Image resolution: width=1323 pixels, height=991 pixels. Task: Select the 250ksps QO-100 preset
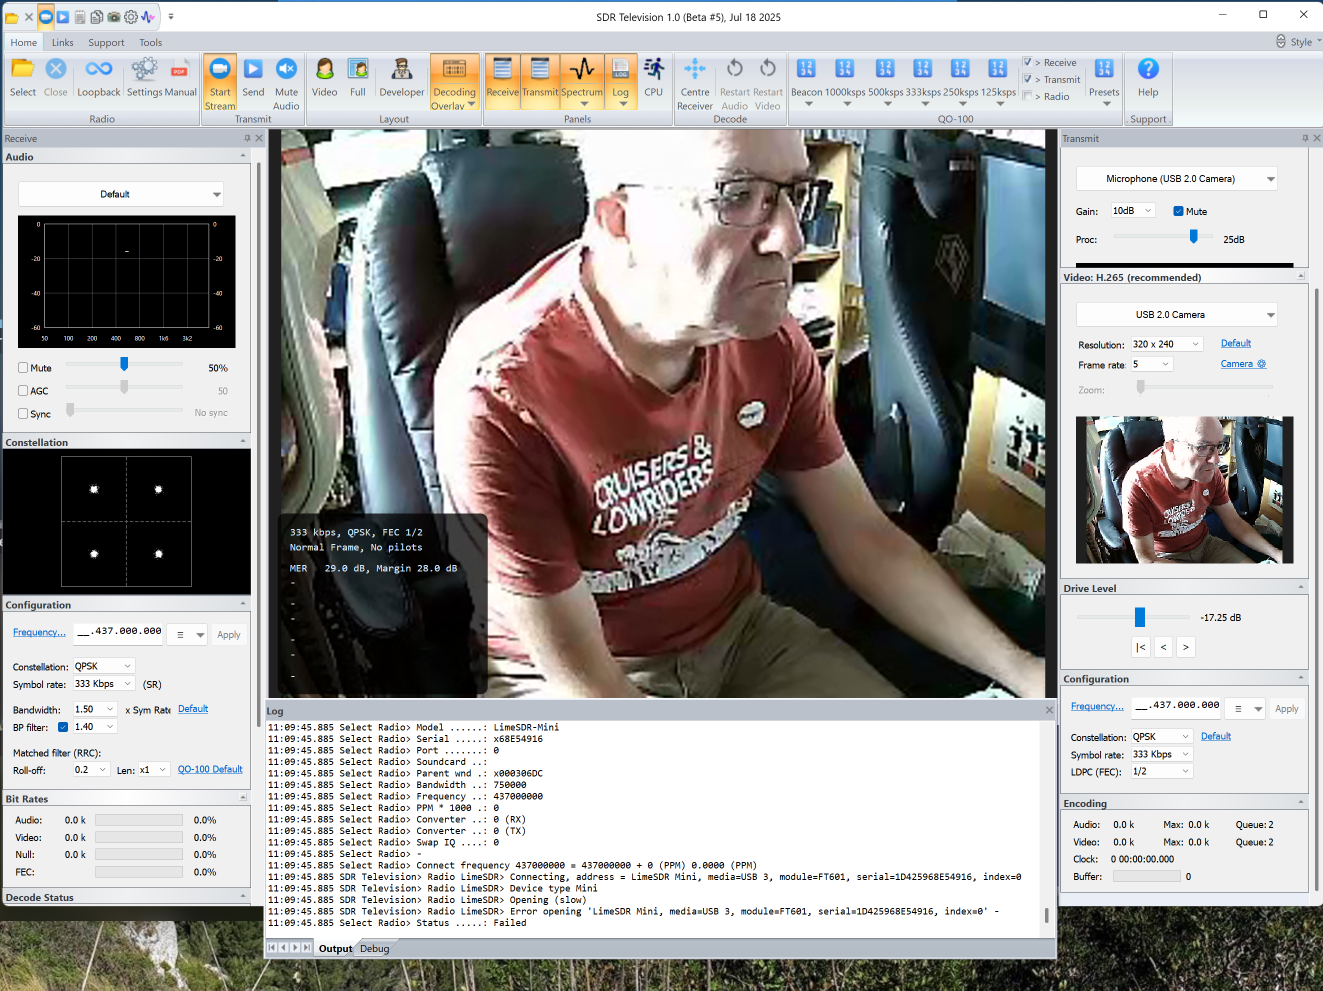pyautogui.click(x=961, y=80)
